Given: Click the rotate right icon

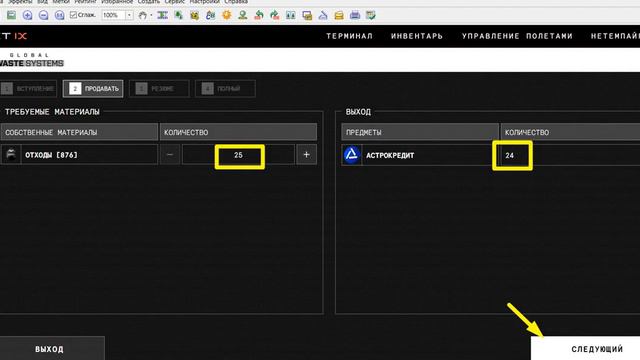Looking at the screenshot, I should [275, 16].
